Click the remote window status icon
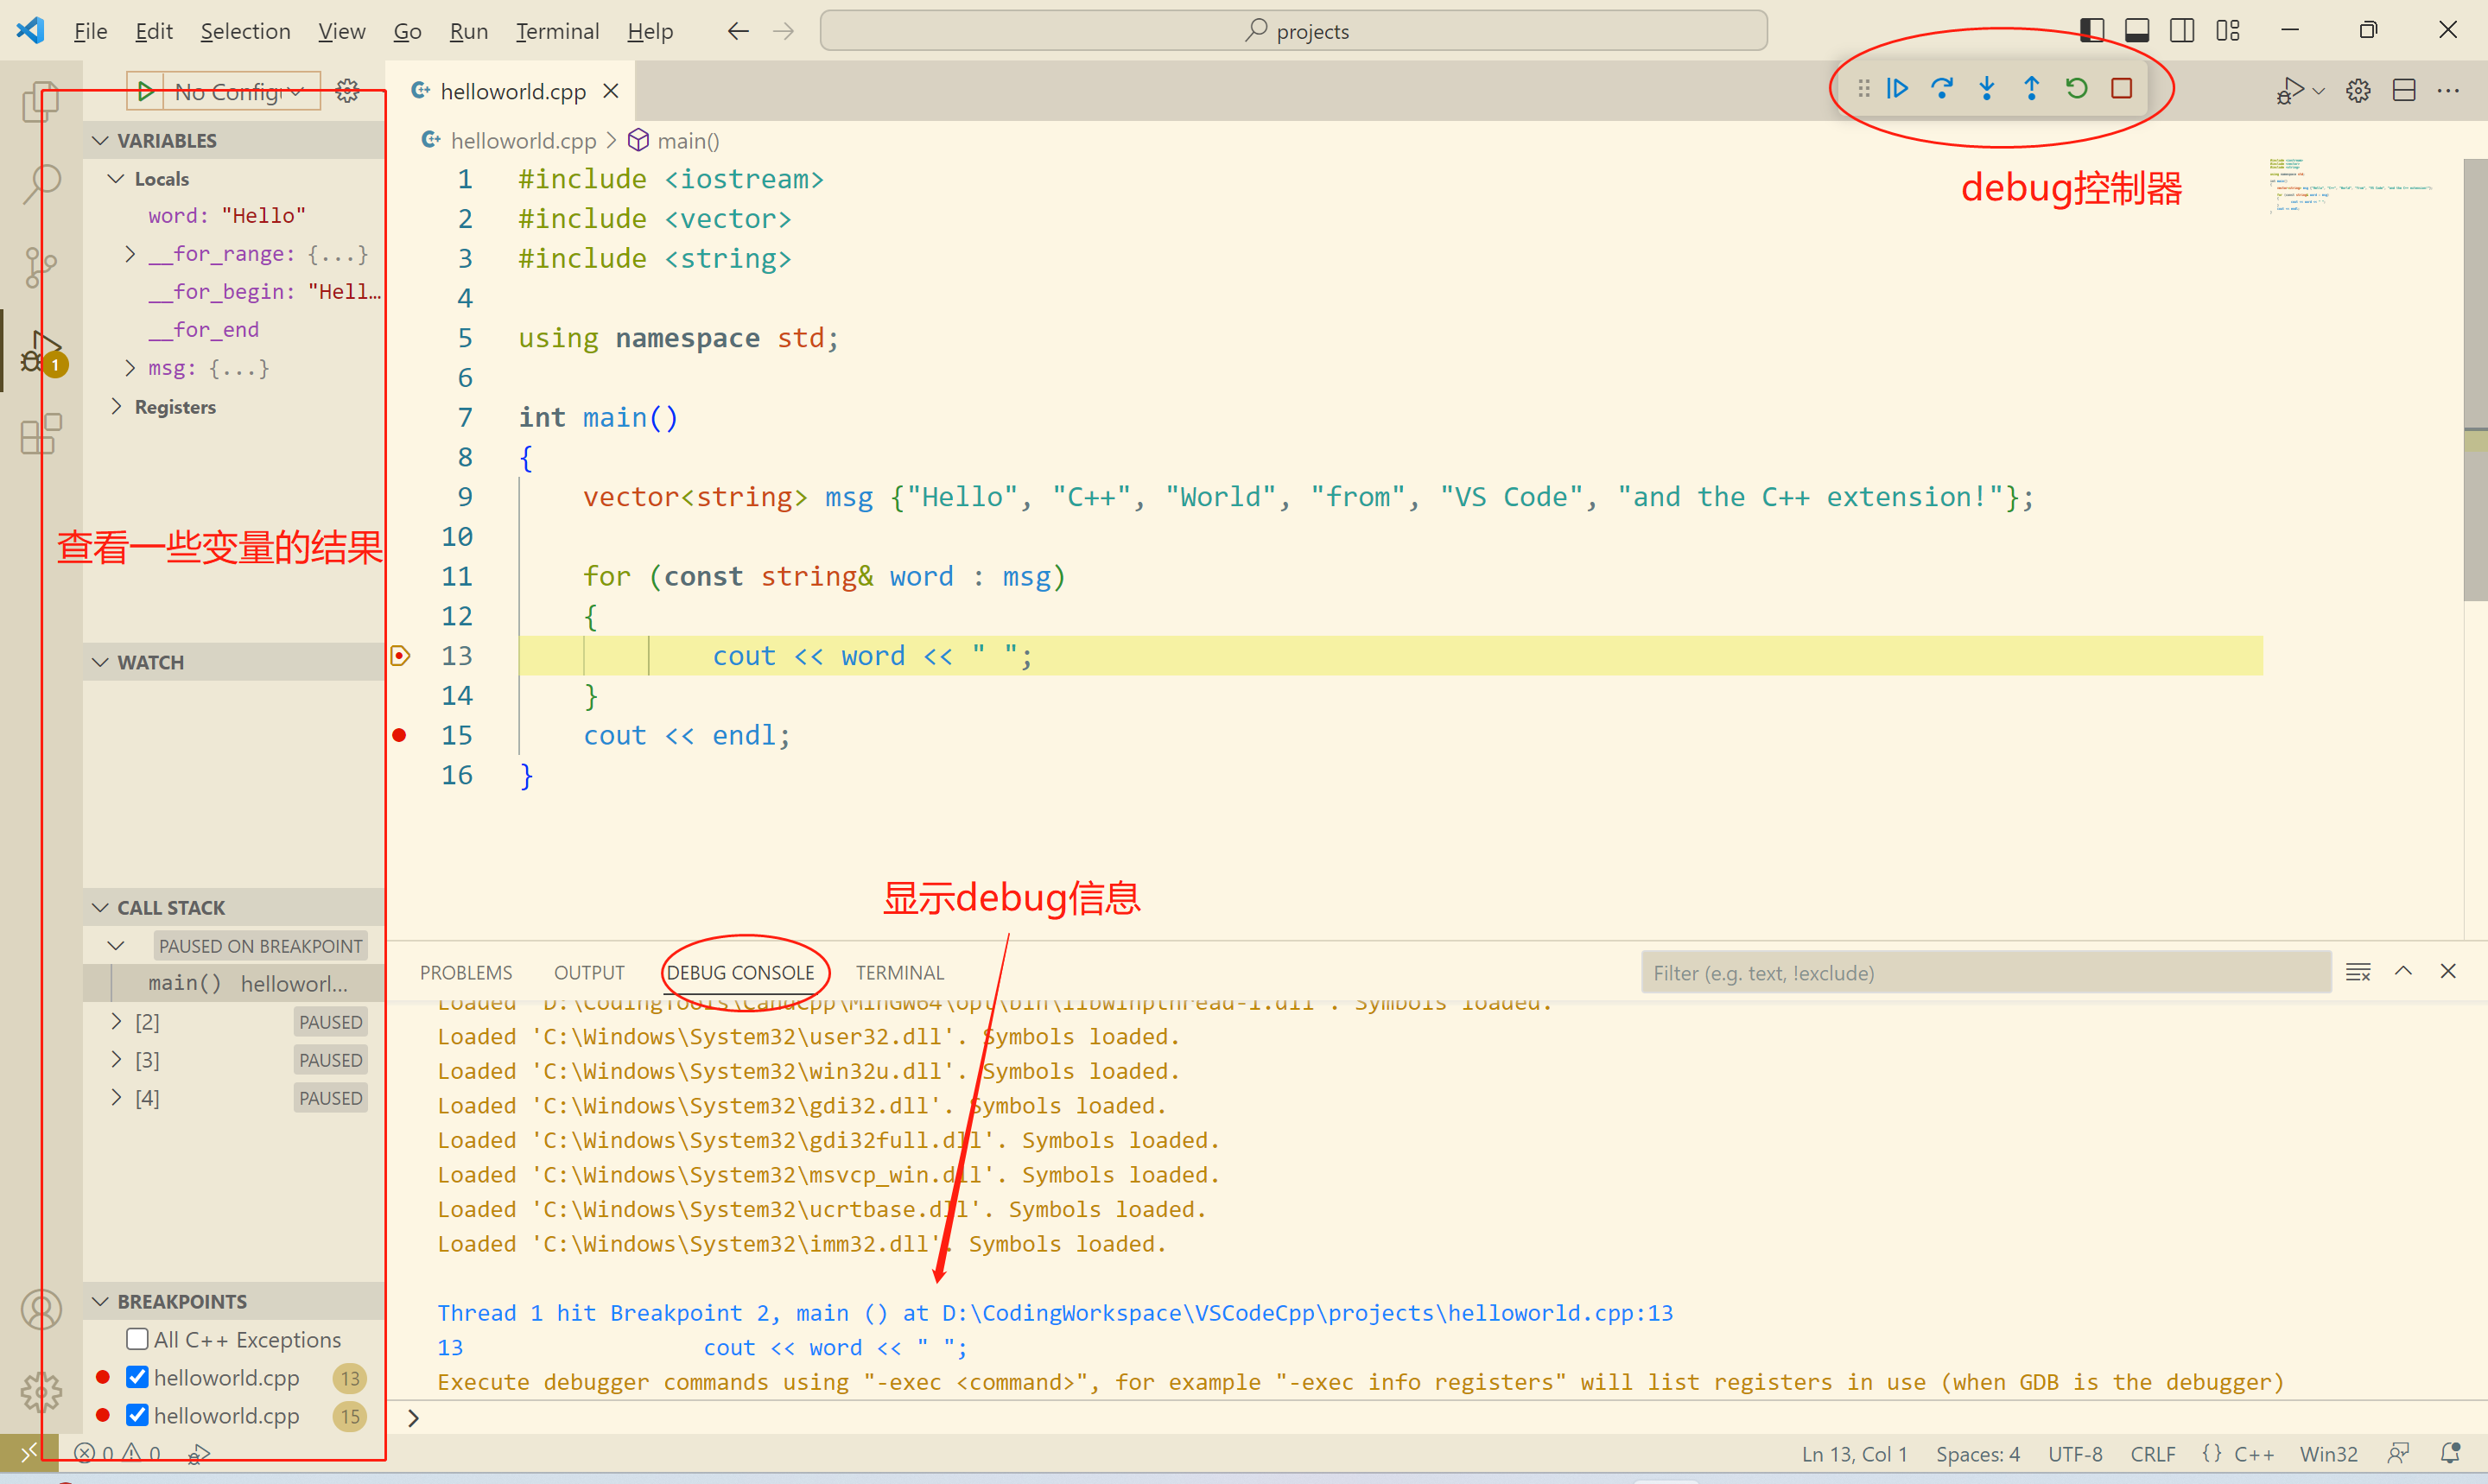Viewport: 2488px width, 1484px height. click(28, 1453)
